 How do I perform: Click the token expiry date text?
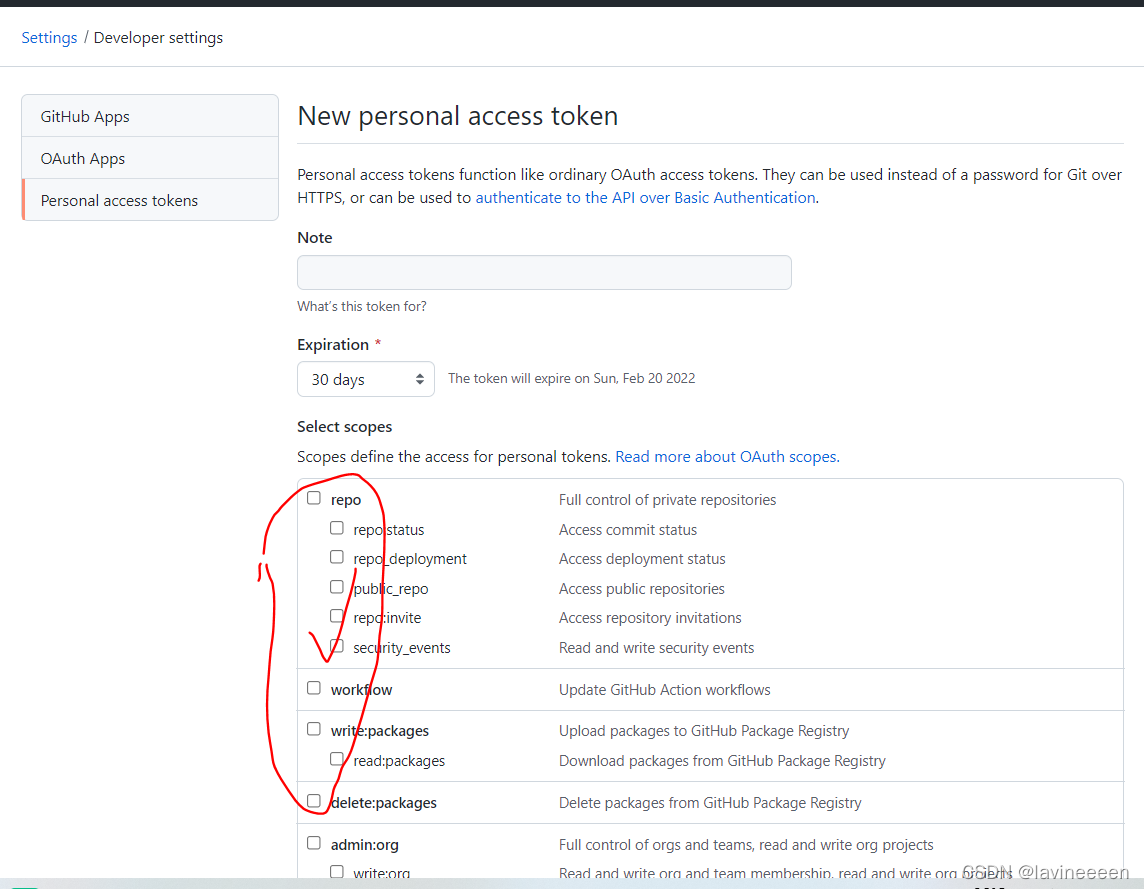(571, 378)
